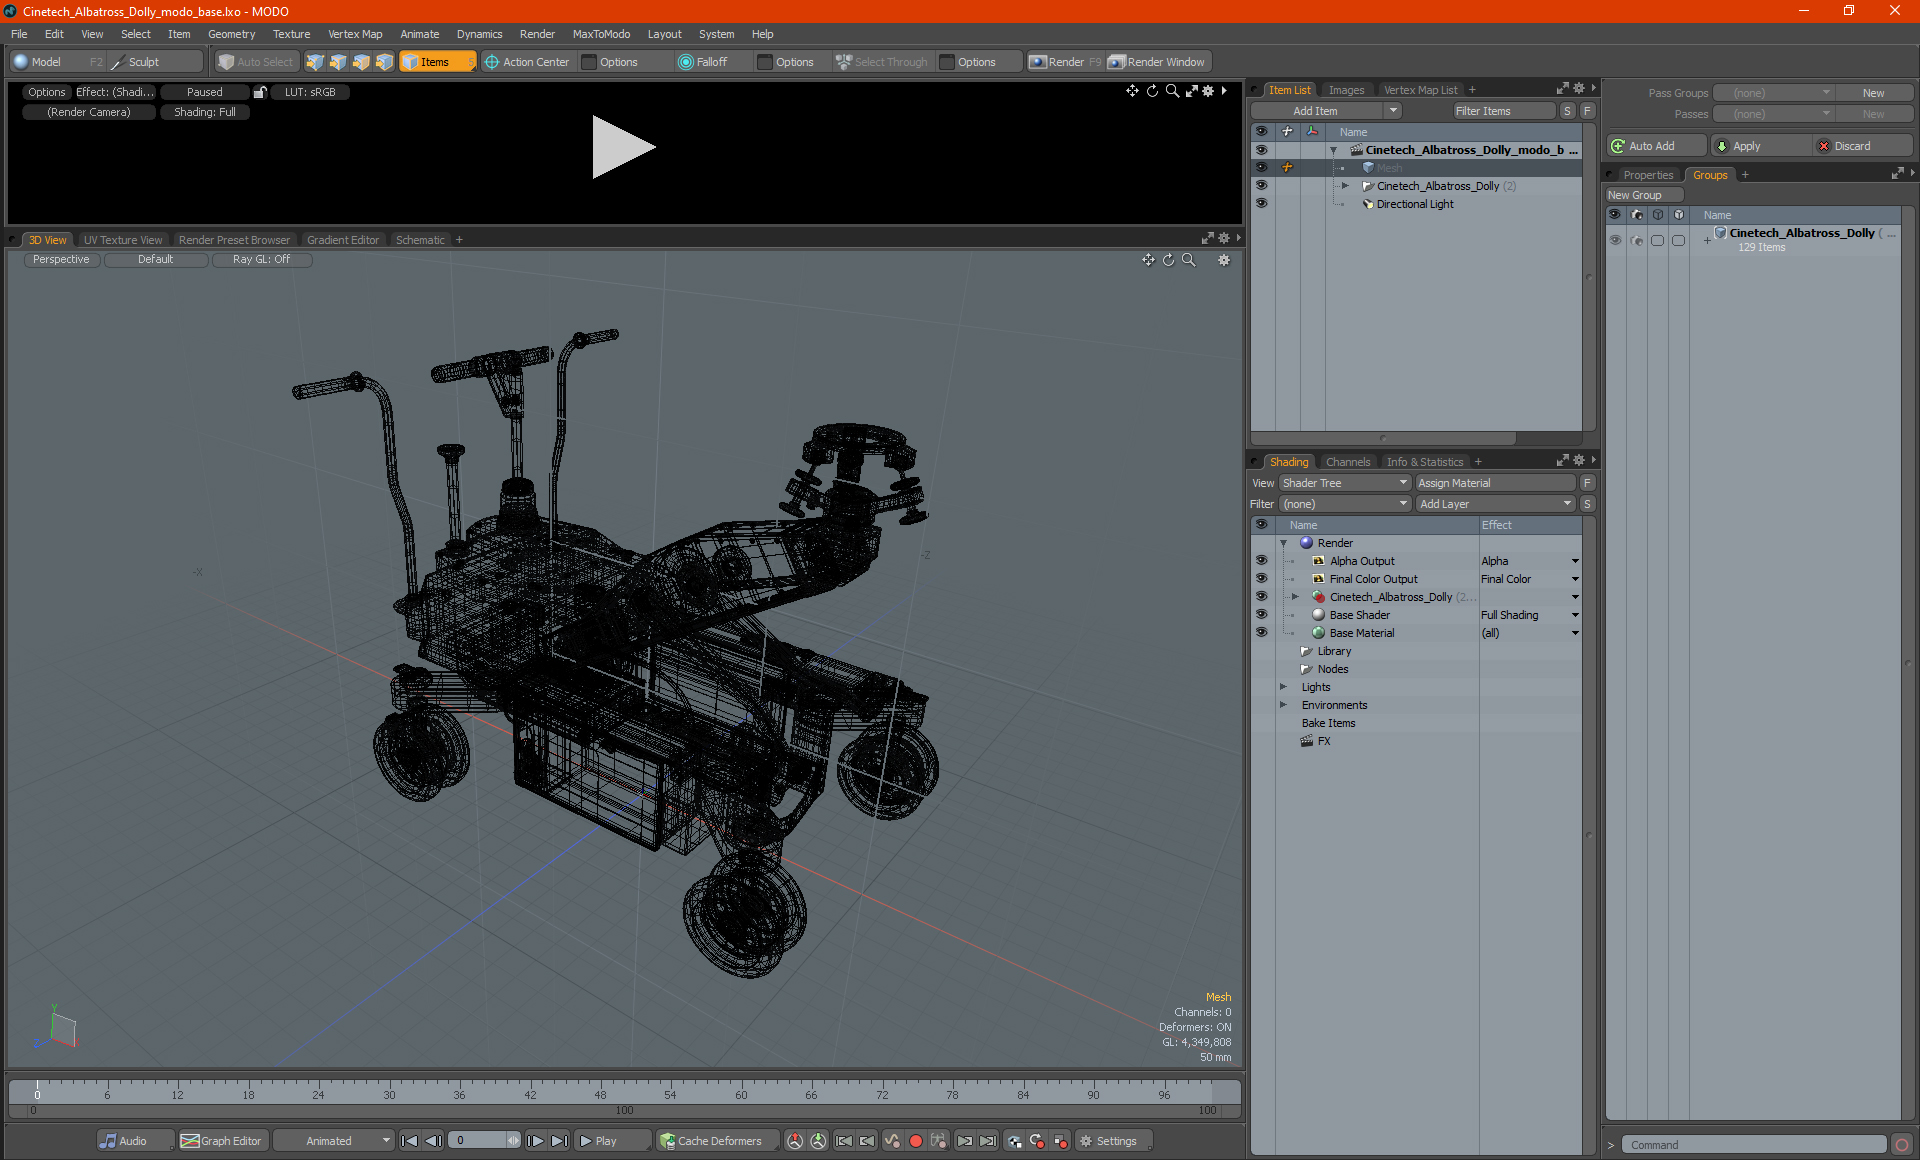Step to previous frame
The height and width of the screenshot is (1160, 1920).
(x=433, y=1141)
